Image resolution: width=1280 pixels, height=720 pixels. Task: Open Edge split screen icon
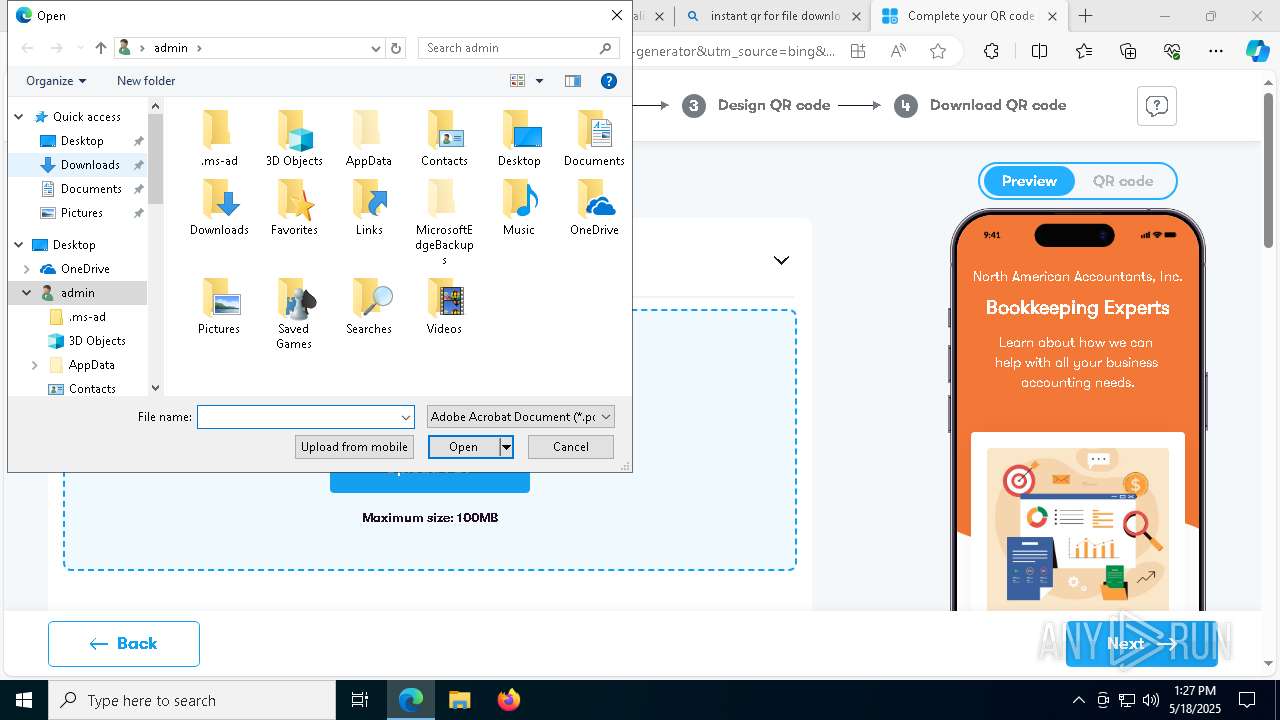[x=1039, y=51]
